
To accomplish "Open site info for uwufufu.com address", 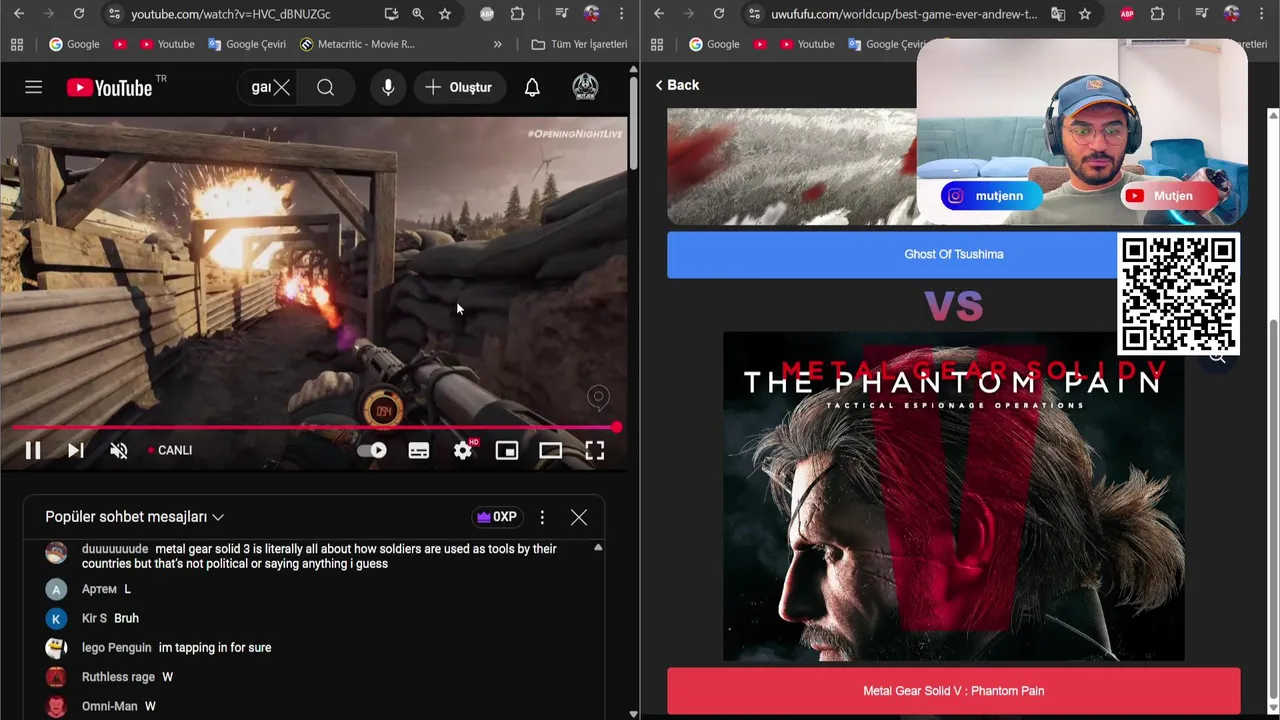I will pos(754,14).
